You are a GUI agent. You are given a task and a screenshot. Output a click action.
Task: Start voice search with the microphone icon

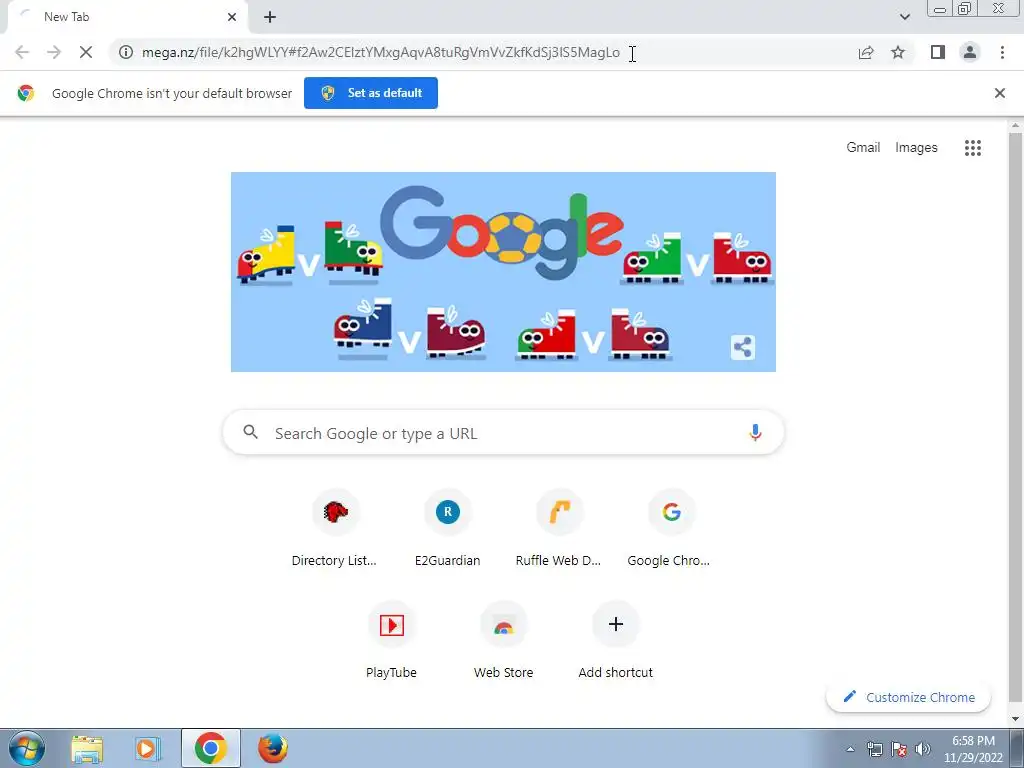[755, 432]
